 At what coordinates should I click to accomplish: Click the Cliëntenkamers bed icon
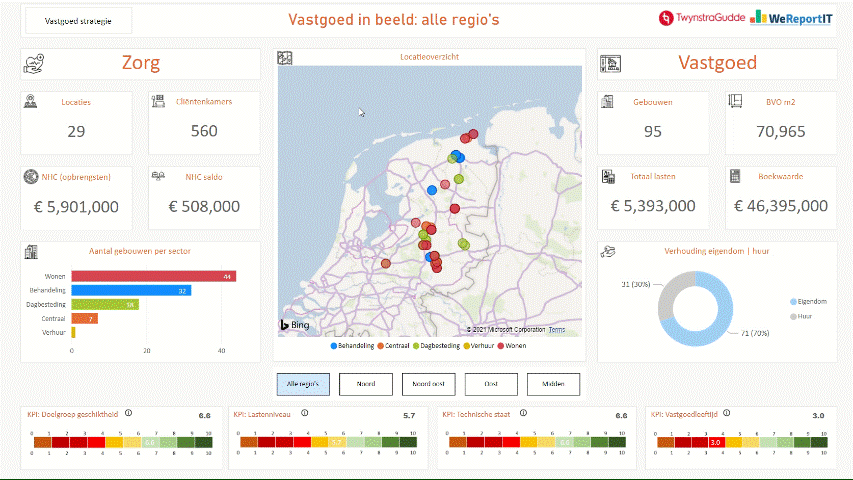(x=158, y=101)
